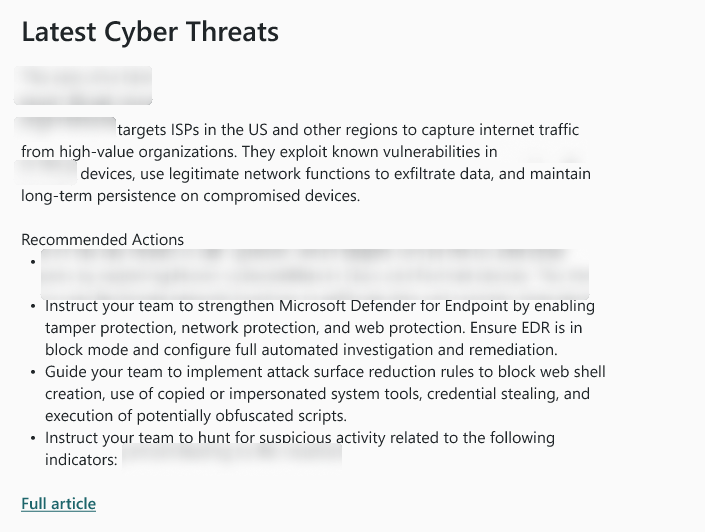Viewport: 705px width, 532px height.
Task: Click the 'hunt for suspicious activity' bullet text
Action: tap(300, 449)
